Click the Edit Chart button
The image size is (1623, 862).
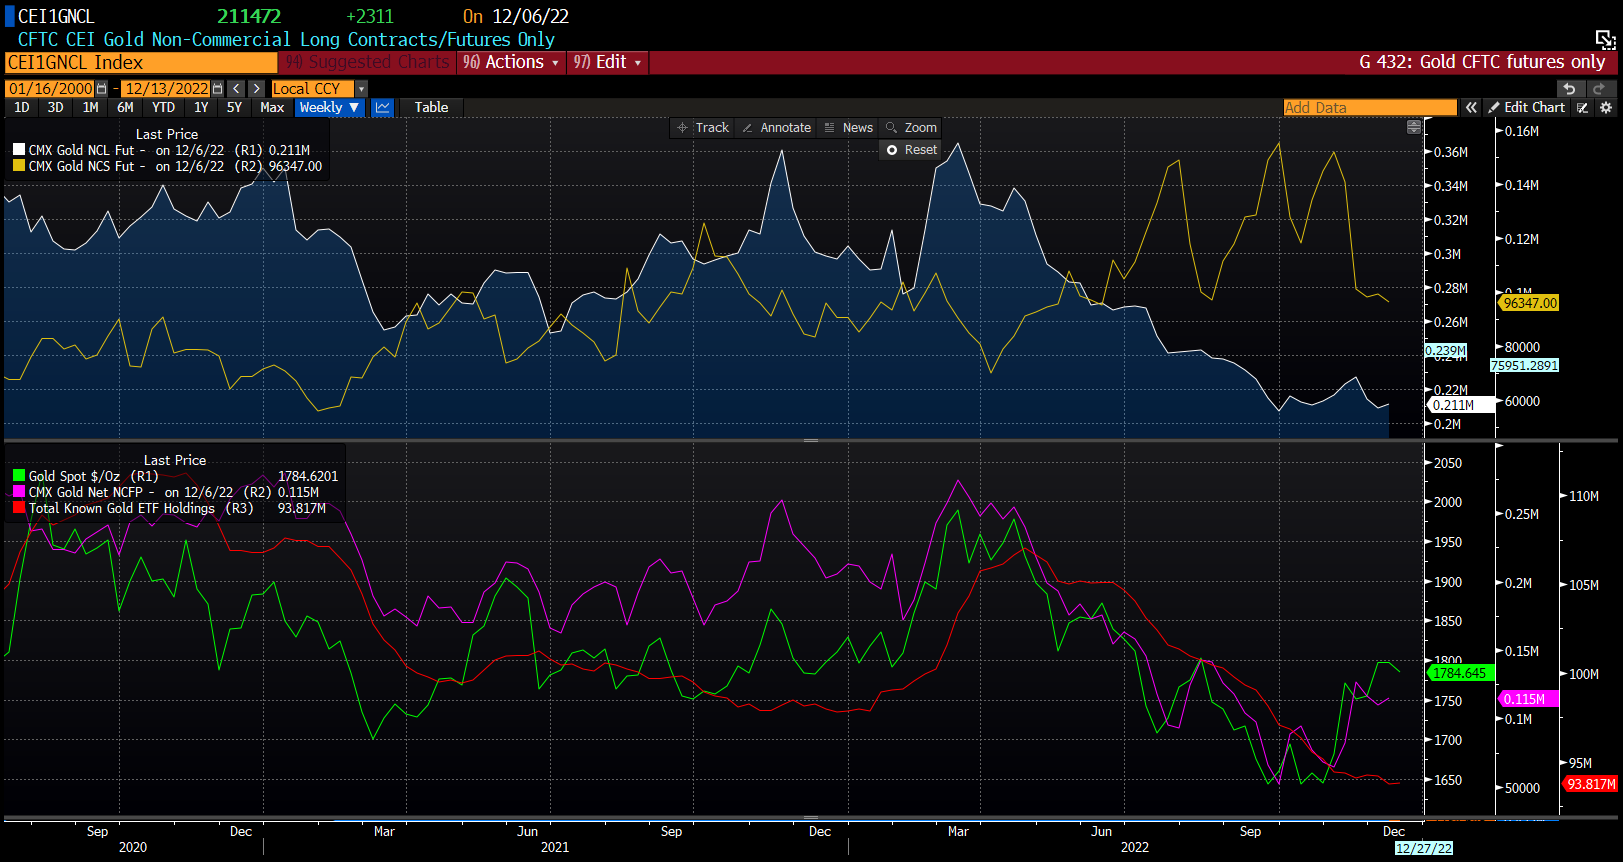(1526, 107)
